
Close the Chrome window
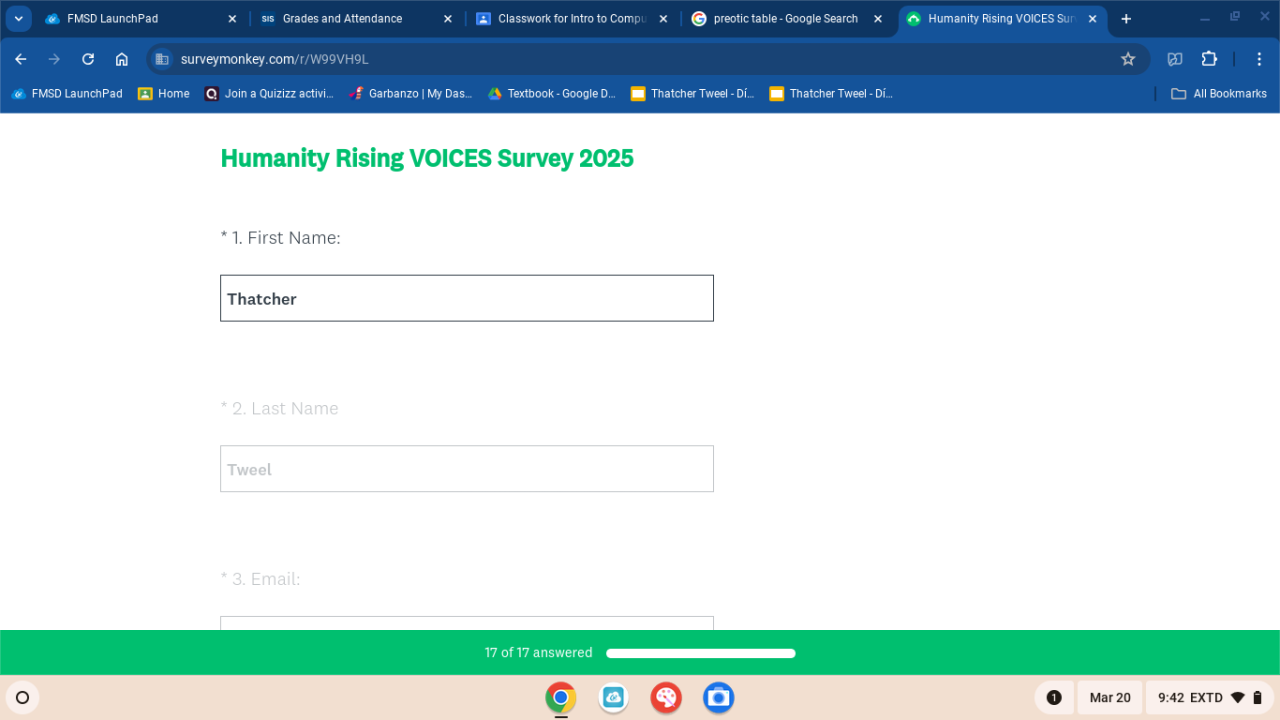click(1263, 18)
